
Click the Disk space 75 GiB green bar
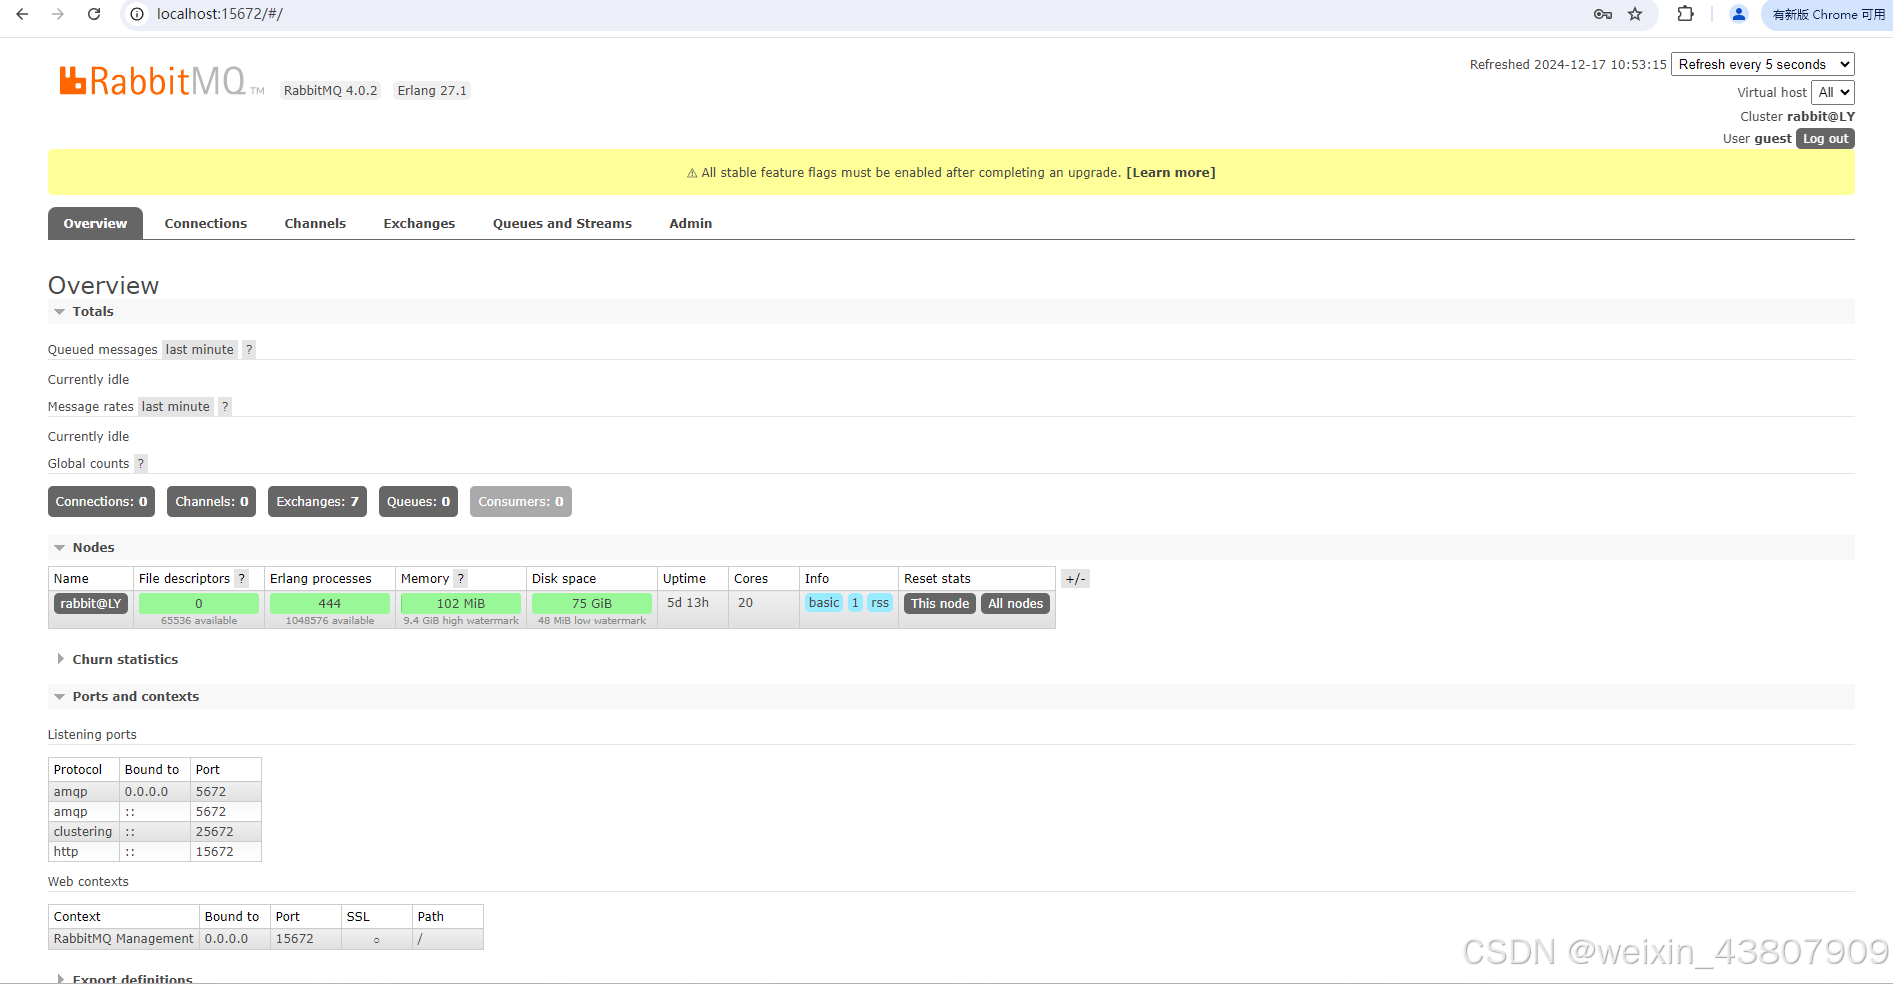pyautogui.click(x=592, y=603)
